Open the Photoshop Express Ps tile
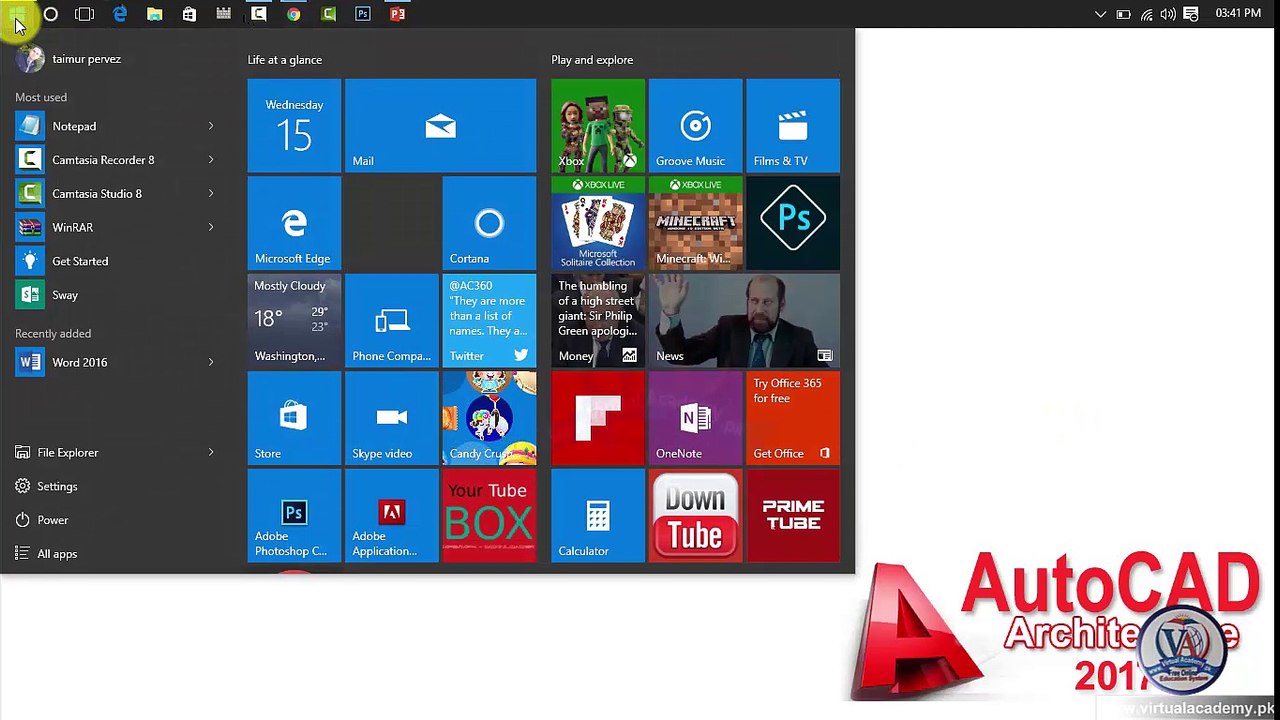 pyautogui.click(x=793, y=224)
